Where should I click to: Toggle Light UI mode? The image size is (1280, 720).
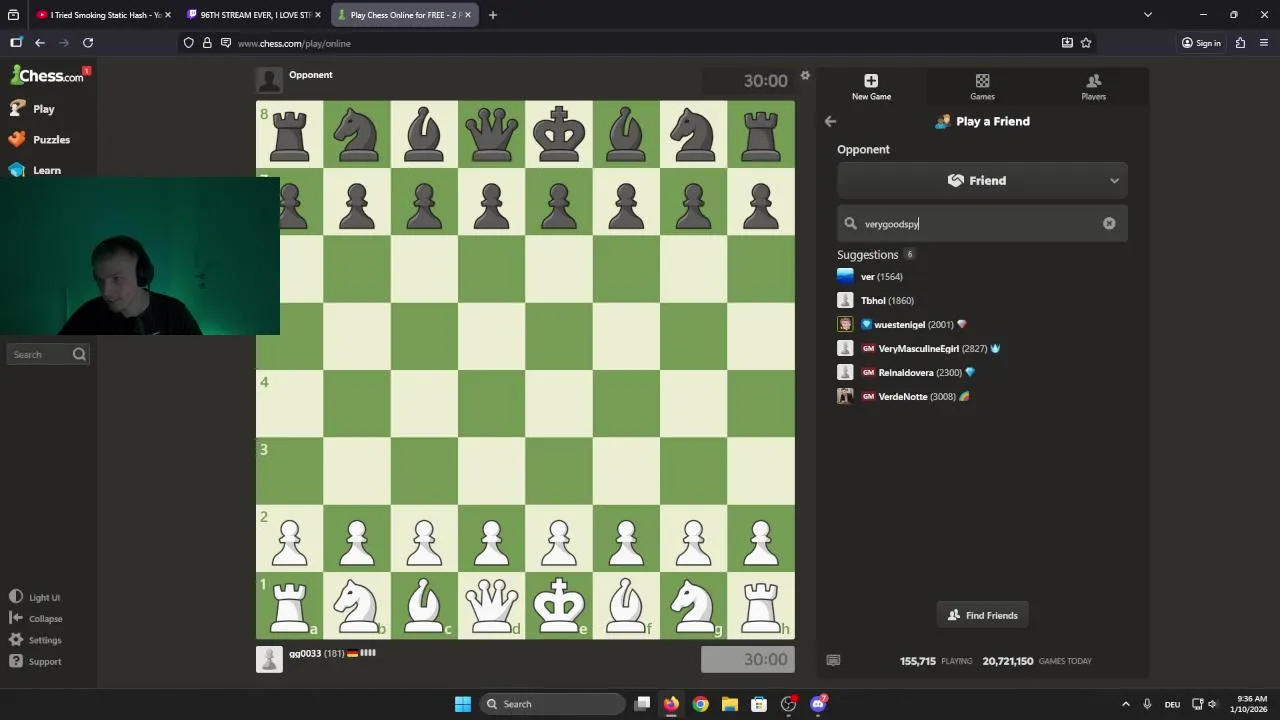(35, 597)
